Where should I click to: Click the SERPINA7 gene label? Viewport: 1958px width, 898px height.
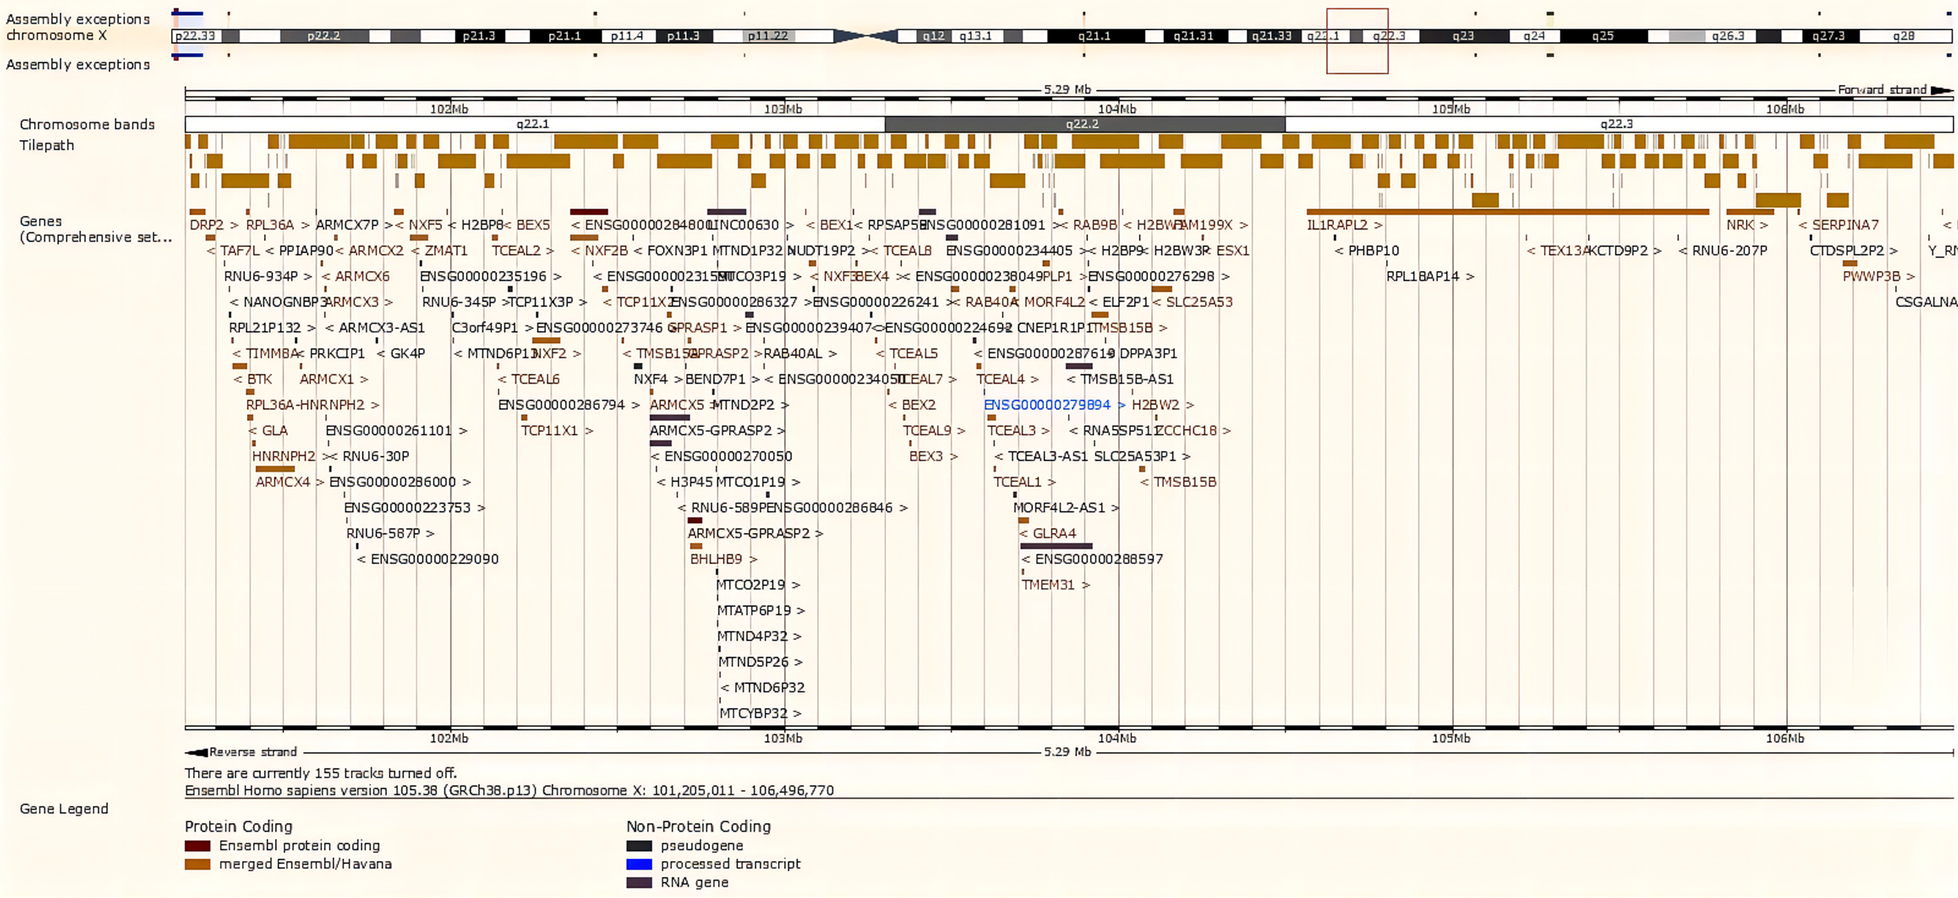pyautogui.click(x=1838, y=225)
